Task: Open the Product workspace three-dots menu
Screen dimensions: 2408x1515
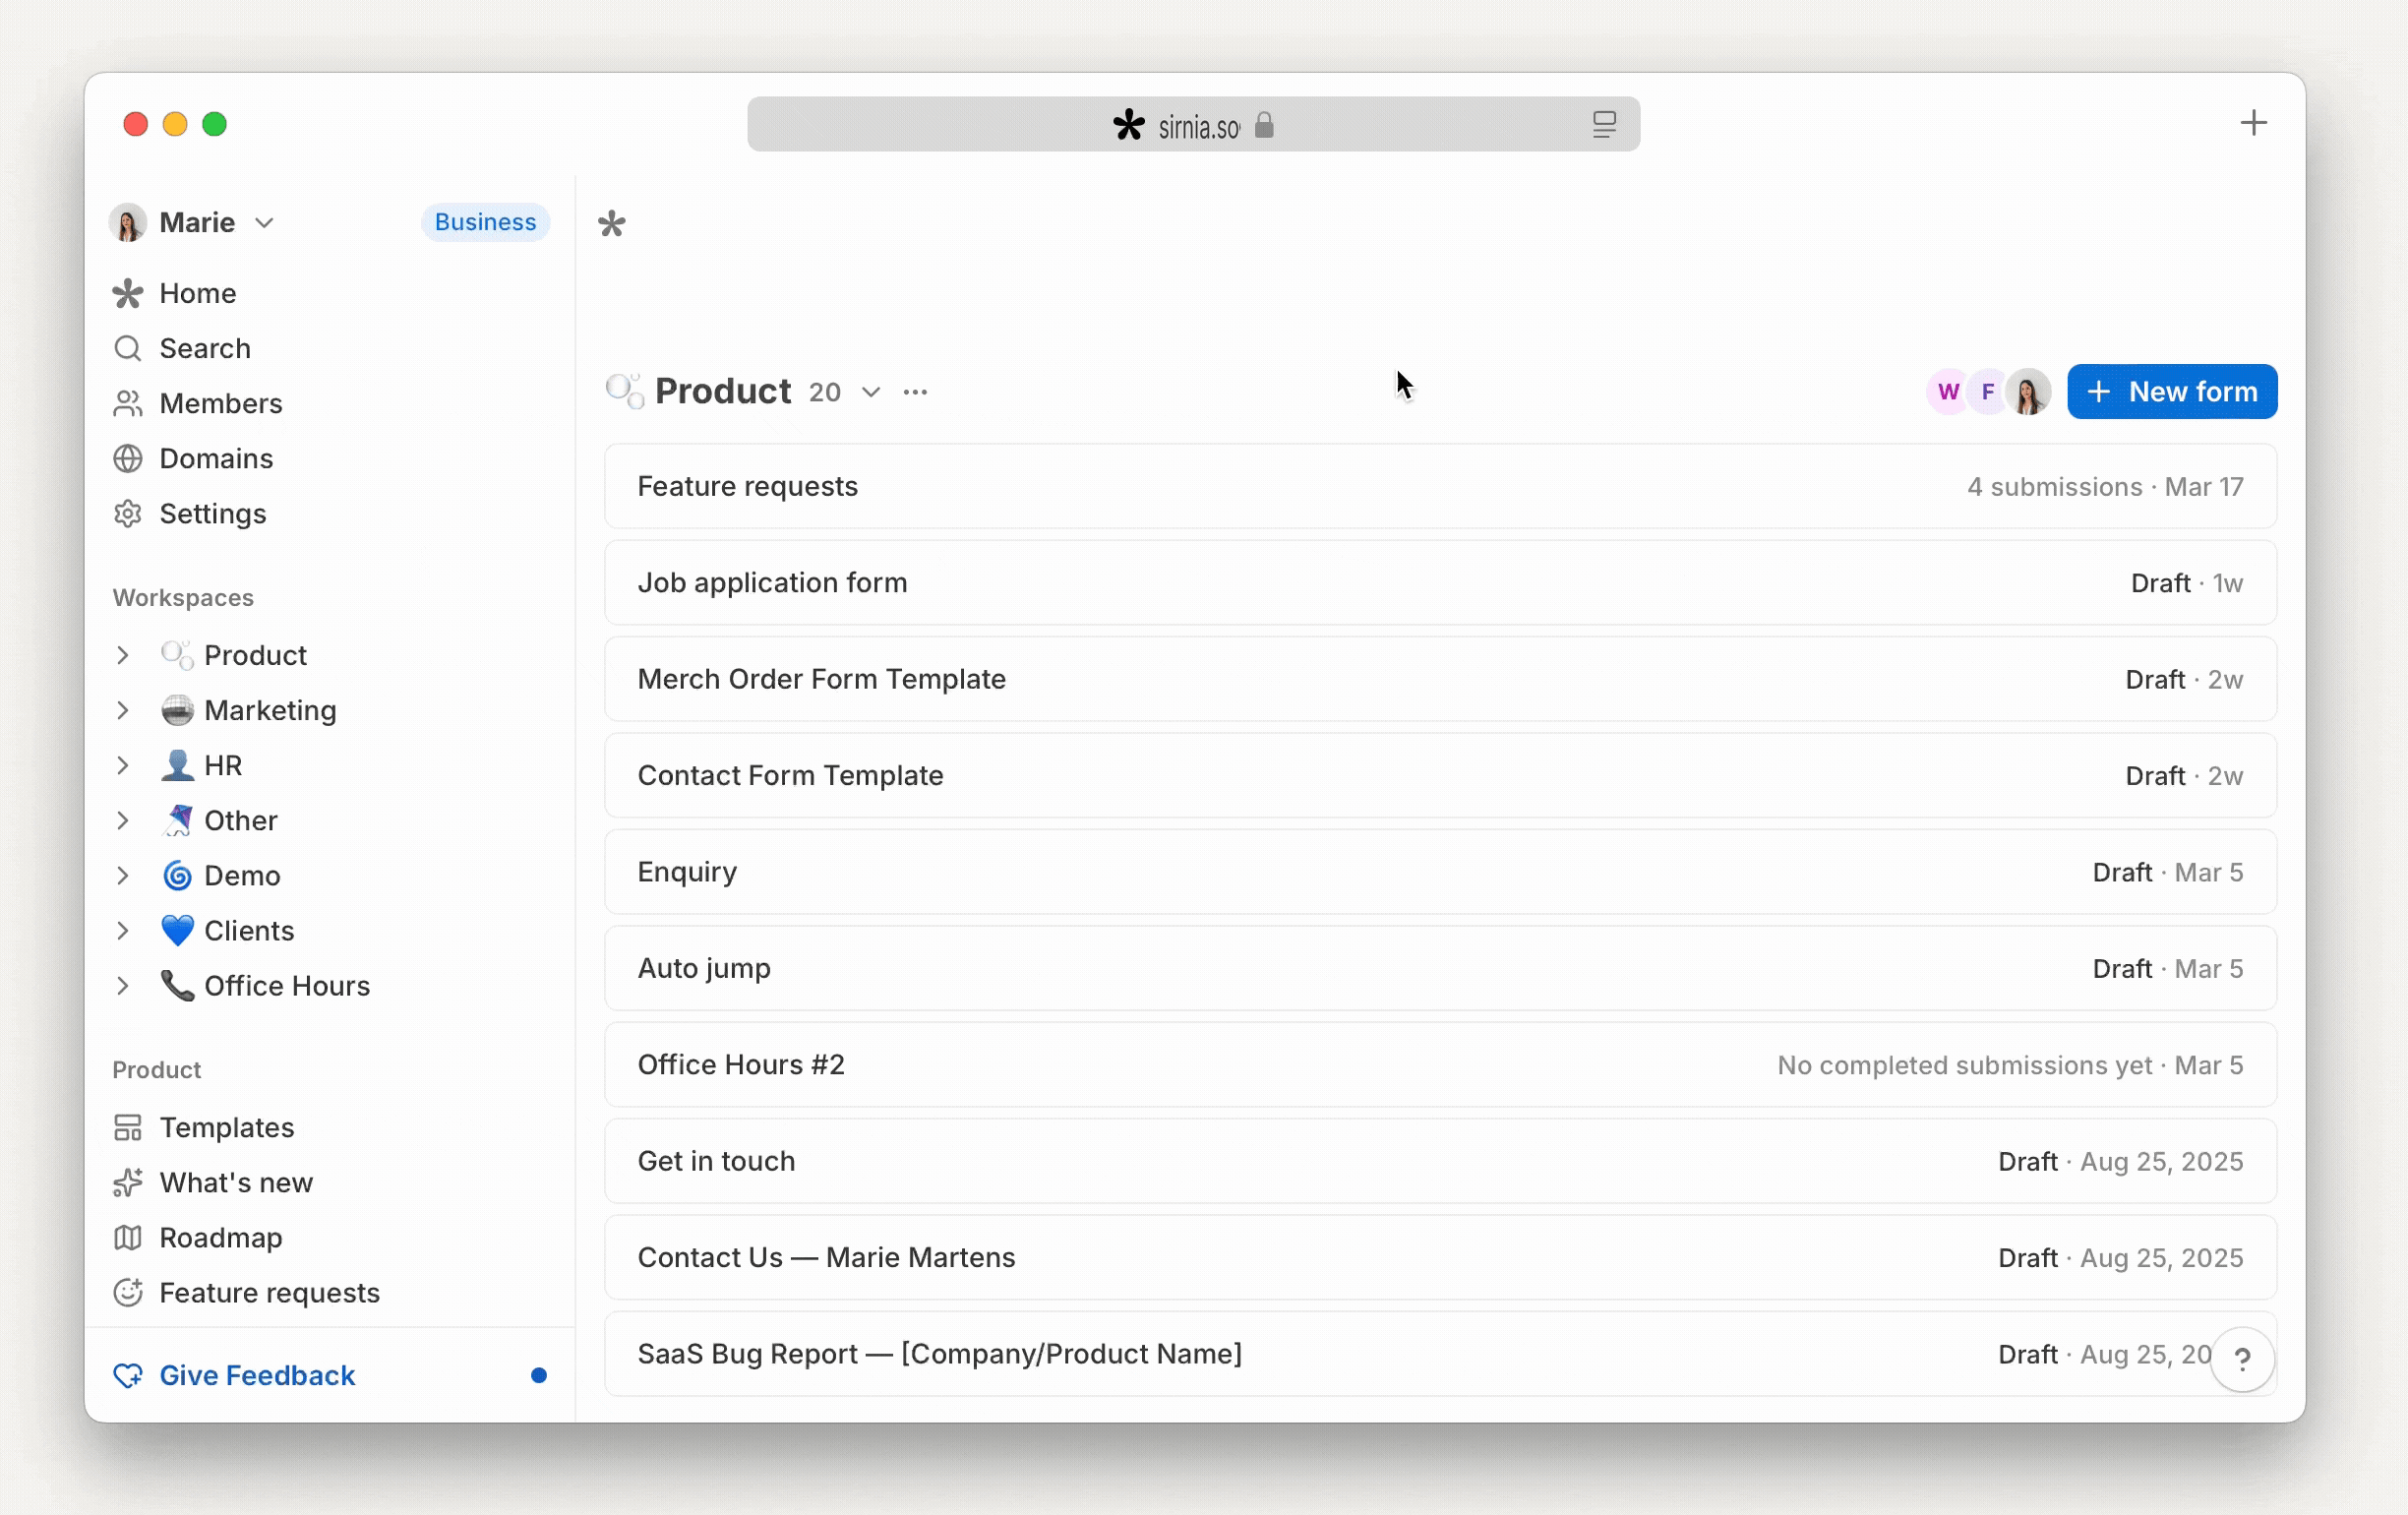Action: point(915,391)
